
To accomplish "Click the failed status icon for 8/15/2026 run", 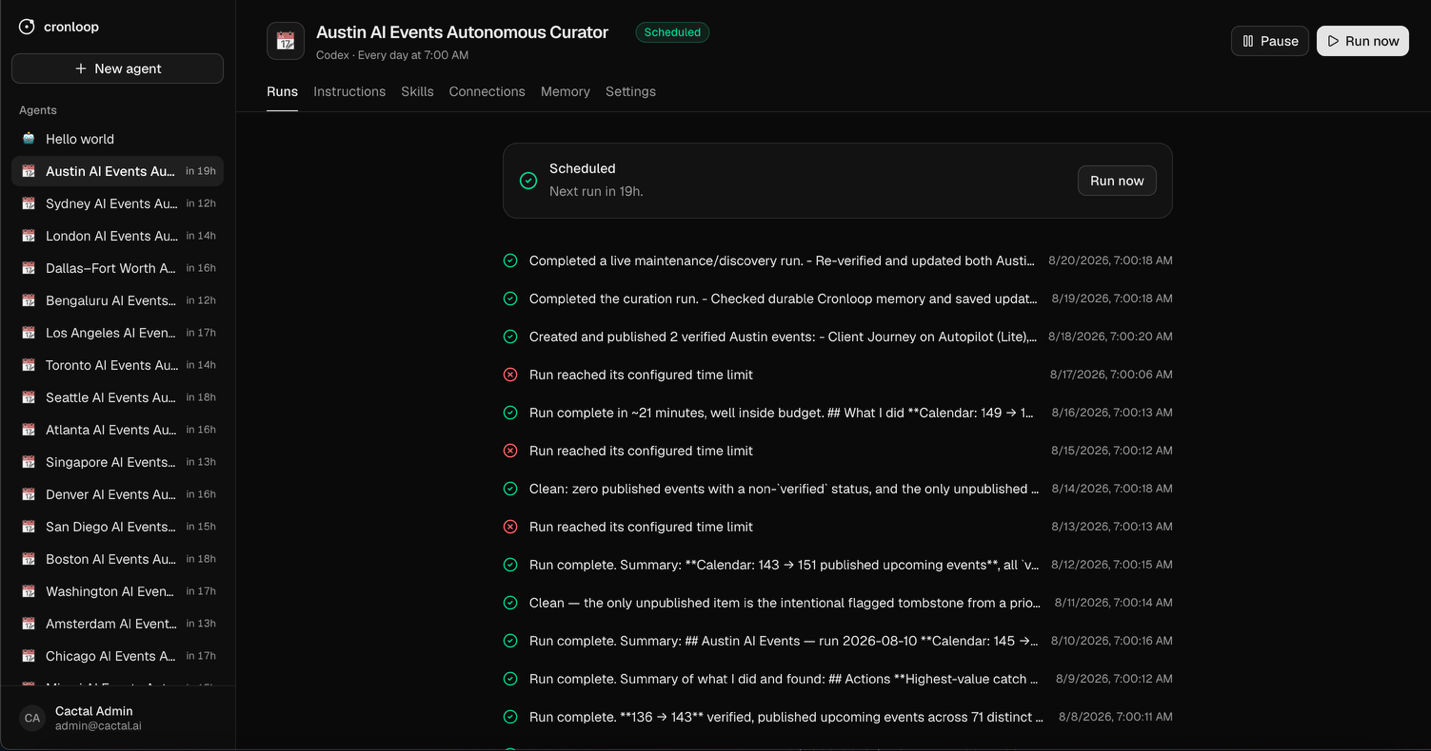I will 510,451.
